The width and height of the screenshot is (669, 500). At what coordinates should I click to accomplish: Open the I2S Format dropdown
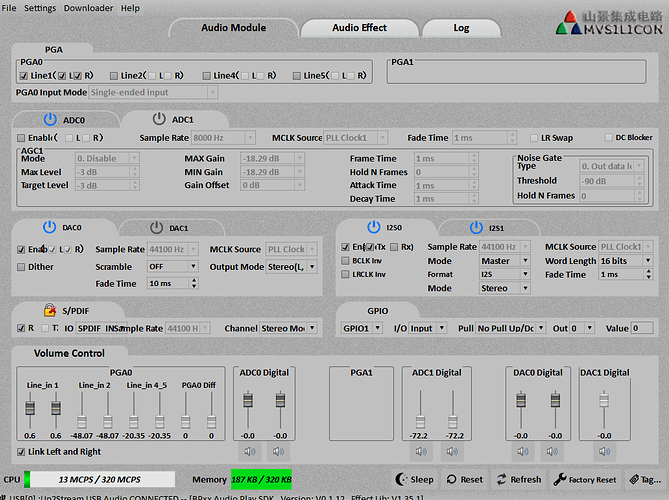pos(505,274)
